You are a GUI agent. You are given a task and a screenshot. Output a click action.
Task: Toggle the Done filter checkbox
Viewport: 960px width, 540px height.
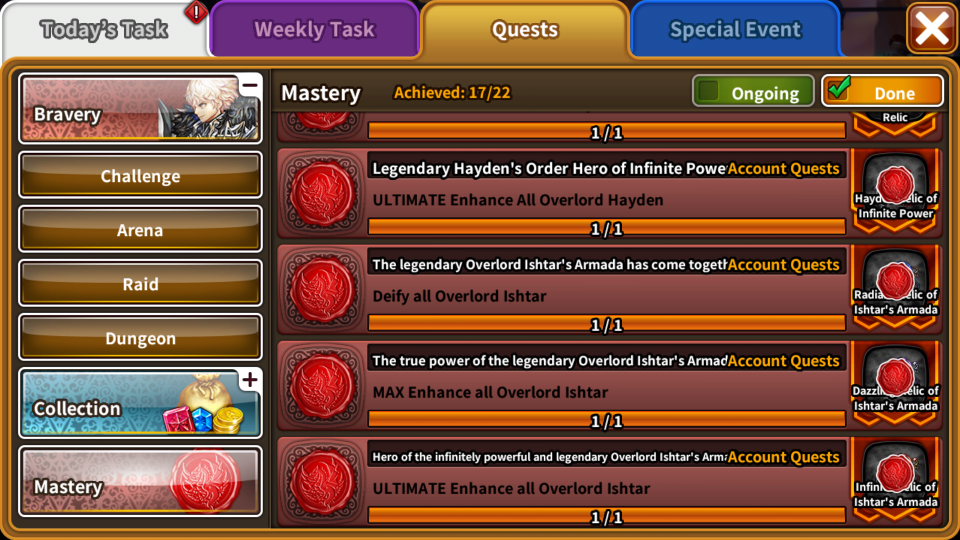click(838, 90)
